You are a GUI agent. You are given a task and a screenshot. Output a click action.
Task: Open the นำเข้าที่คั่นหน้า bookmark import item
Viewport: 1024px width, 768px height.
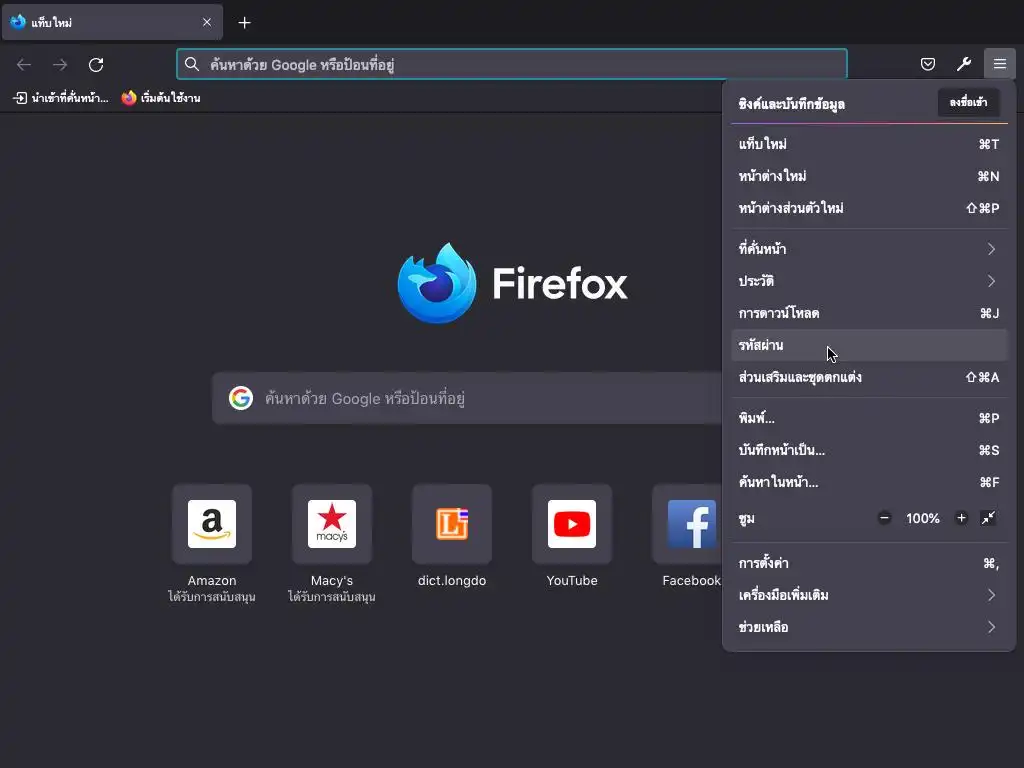click(61, 98)
